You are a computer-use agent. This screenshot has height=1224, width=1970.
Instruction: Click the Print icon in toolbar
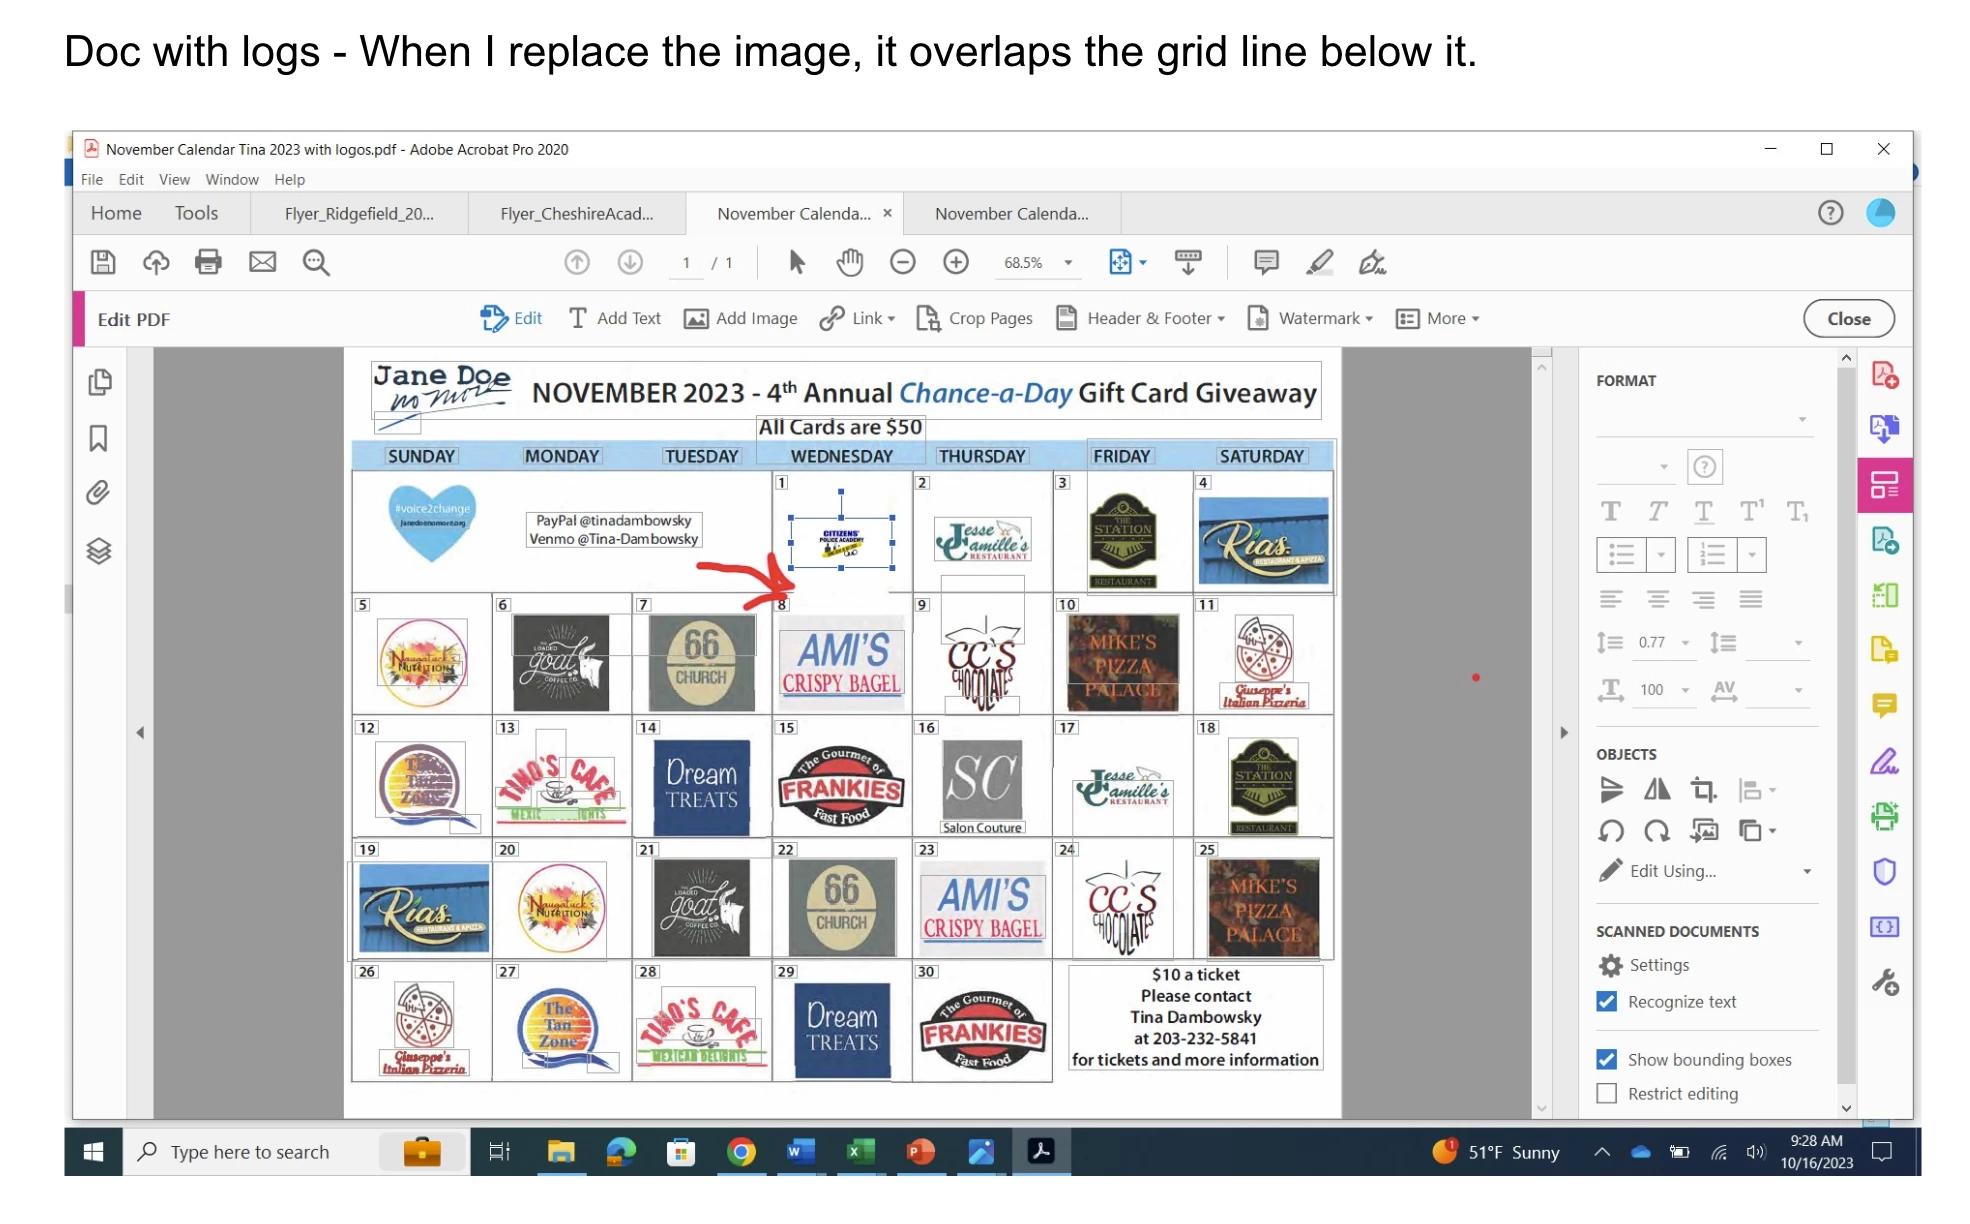[x=208, y=263]
